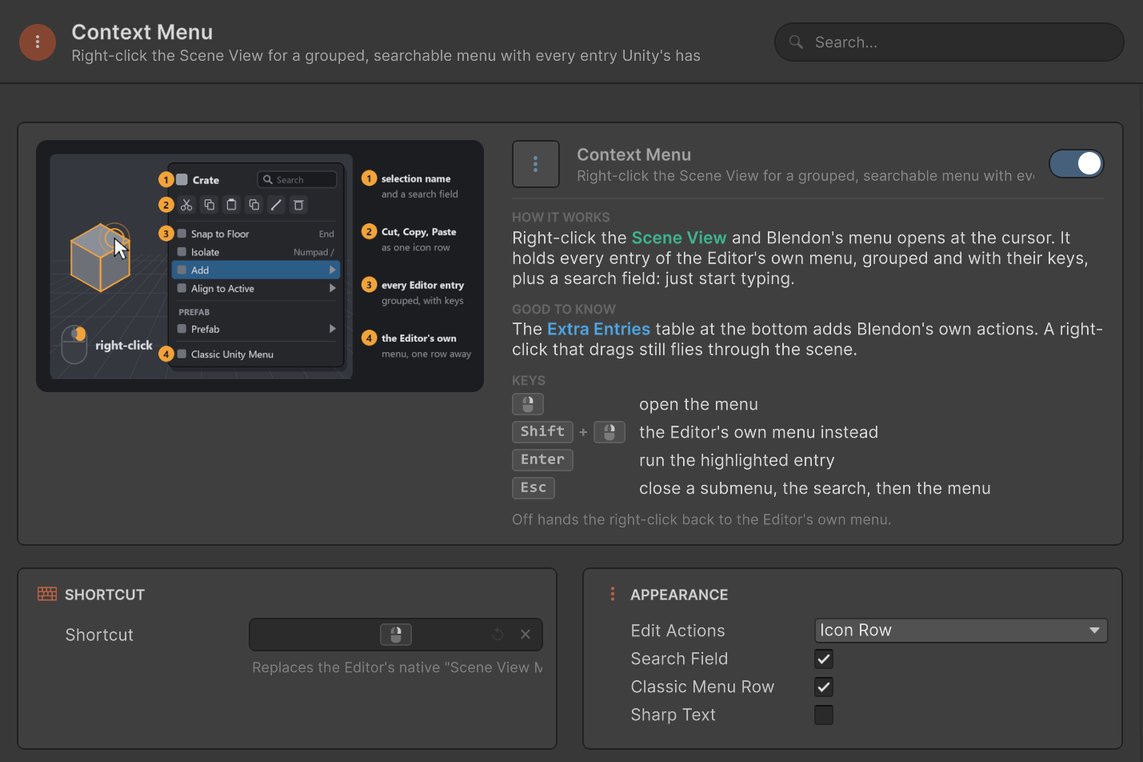Focus the top Search field
The image size is (1143, 762).
[948, 42]
